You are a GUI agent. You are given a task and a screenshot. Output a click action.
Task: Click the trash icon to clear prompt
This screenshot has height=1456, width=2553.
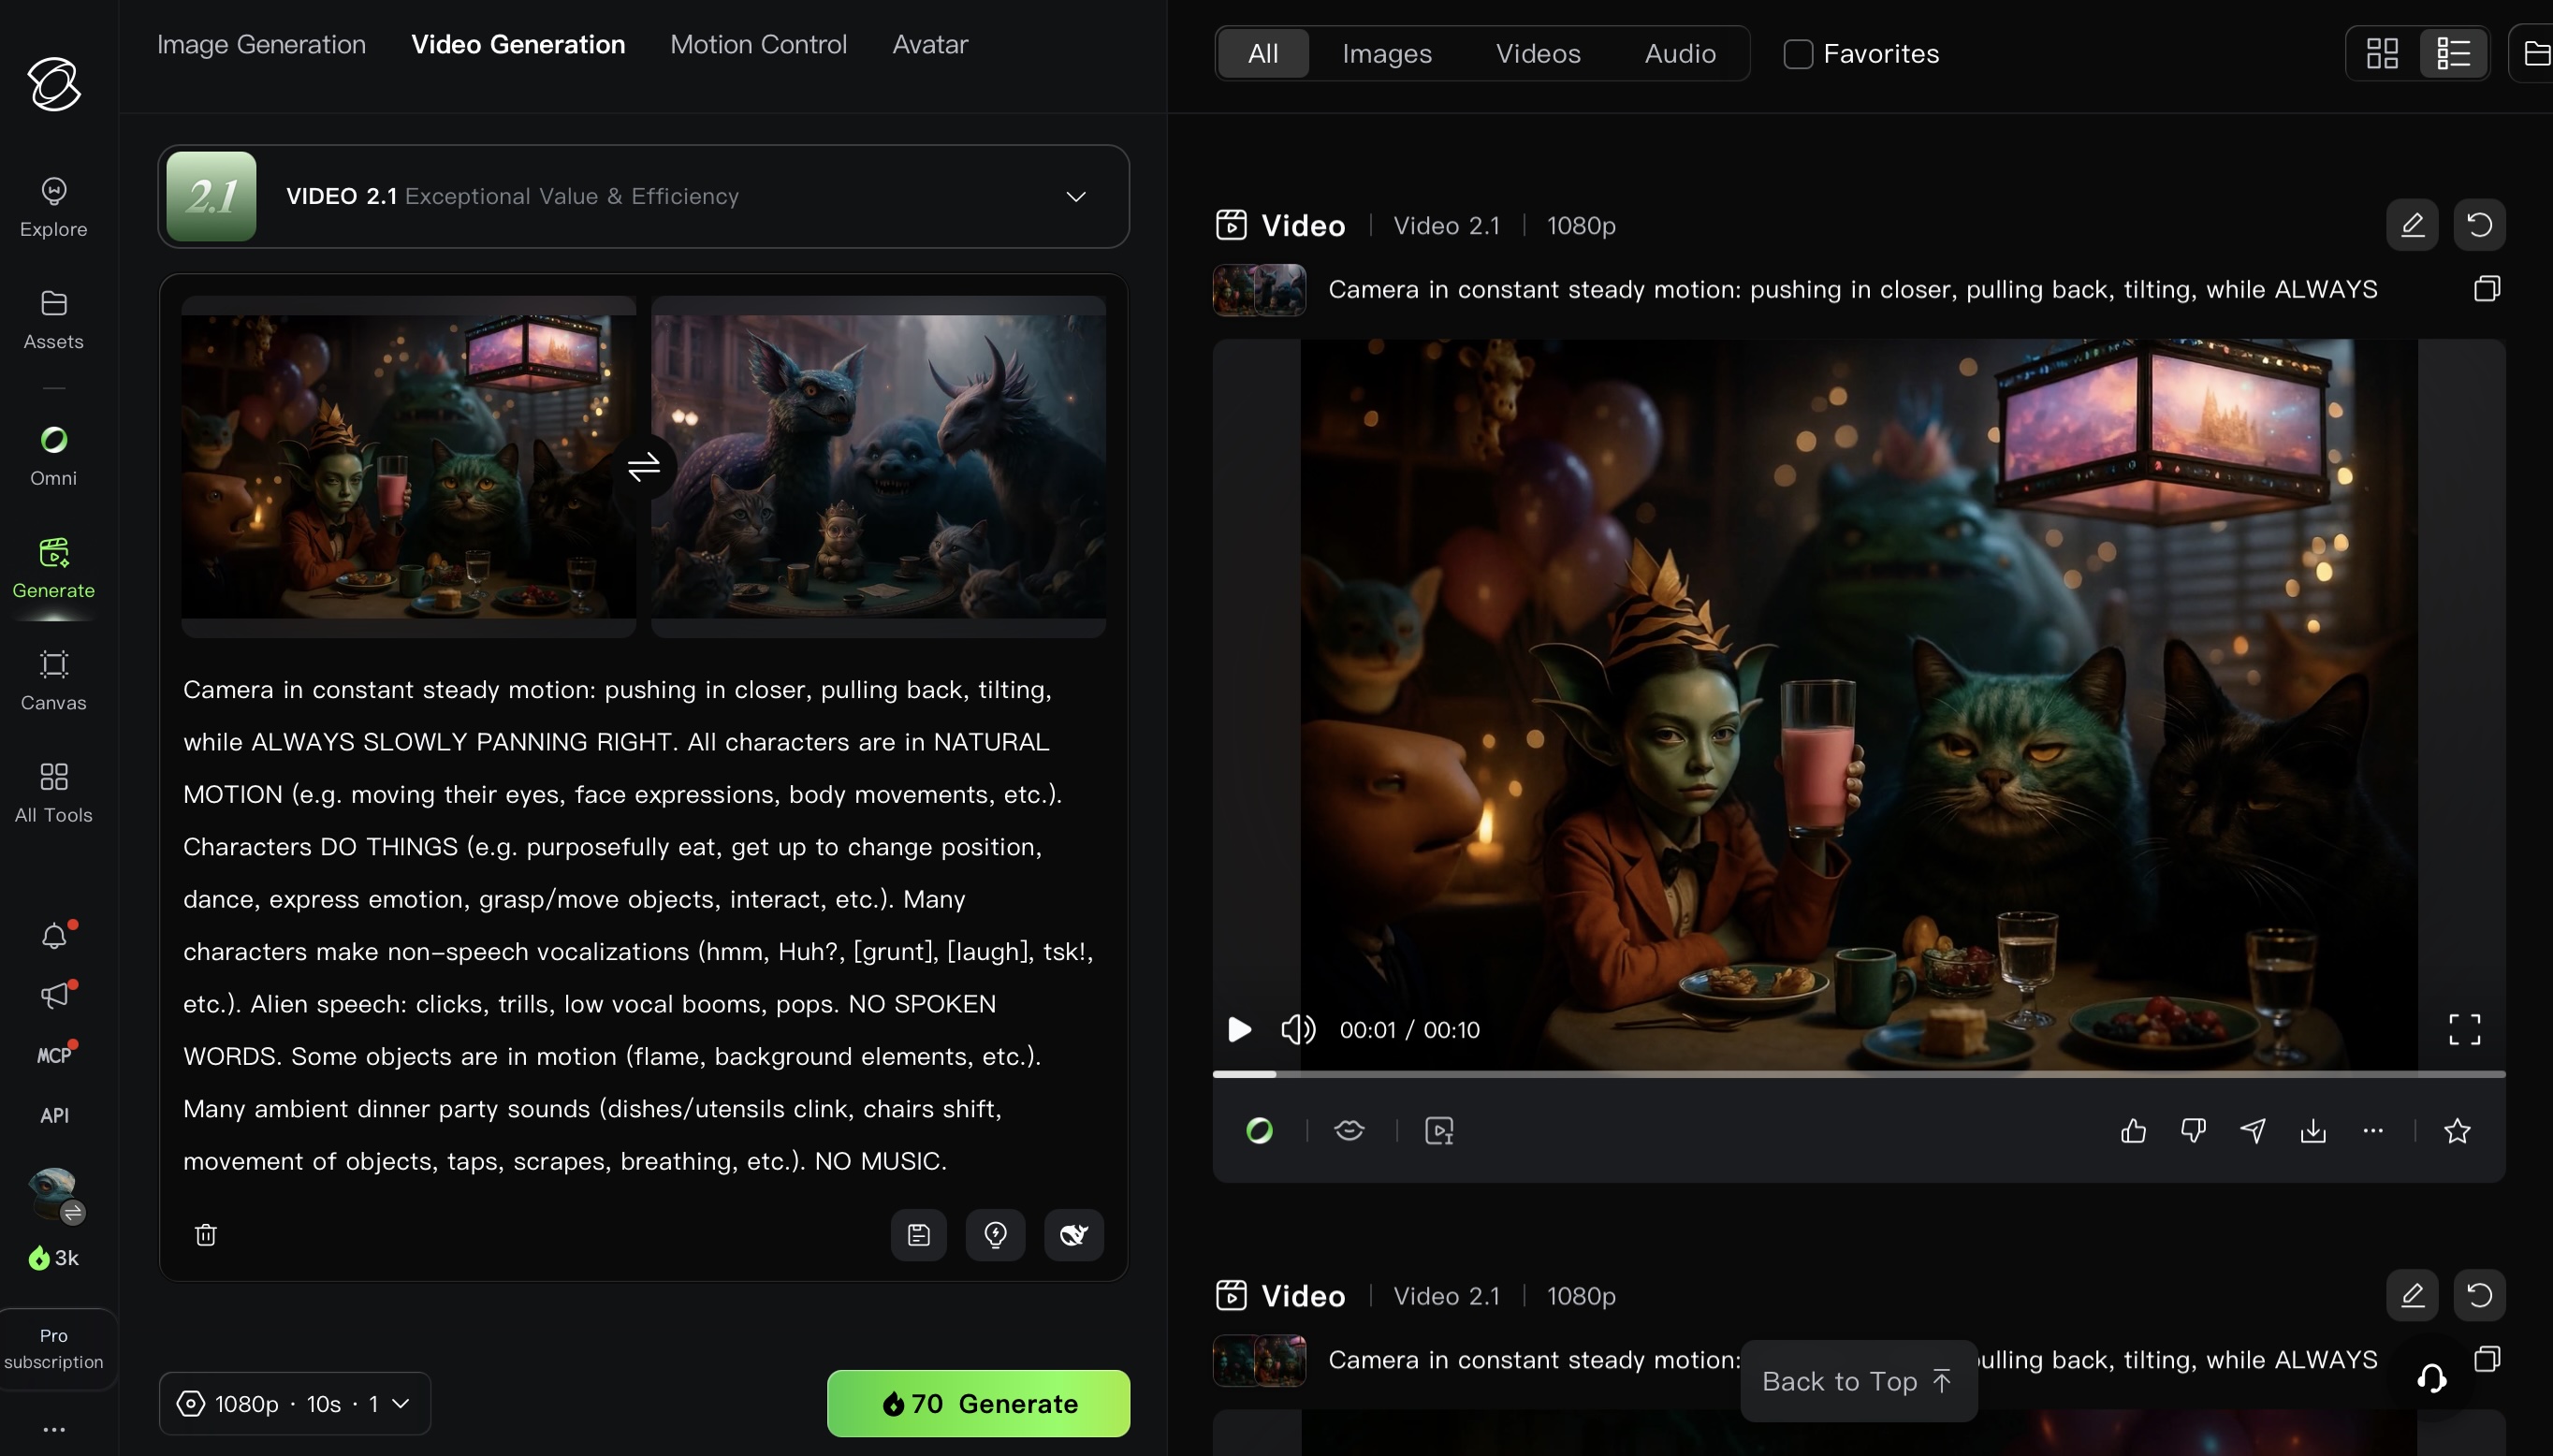click(x=206, y=1235)
